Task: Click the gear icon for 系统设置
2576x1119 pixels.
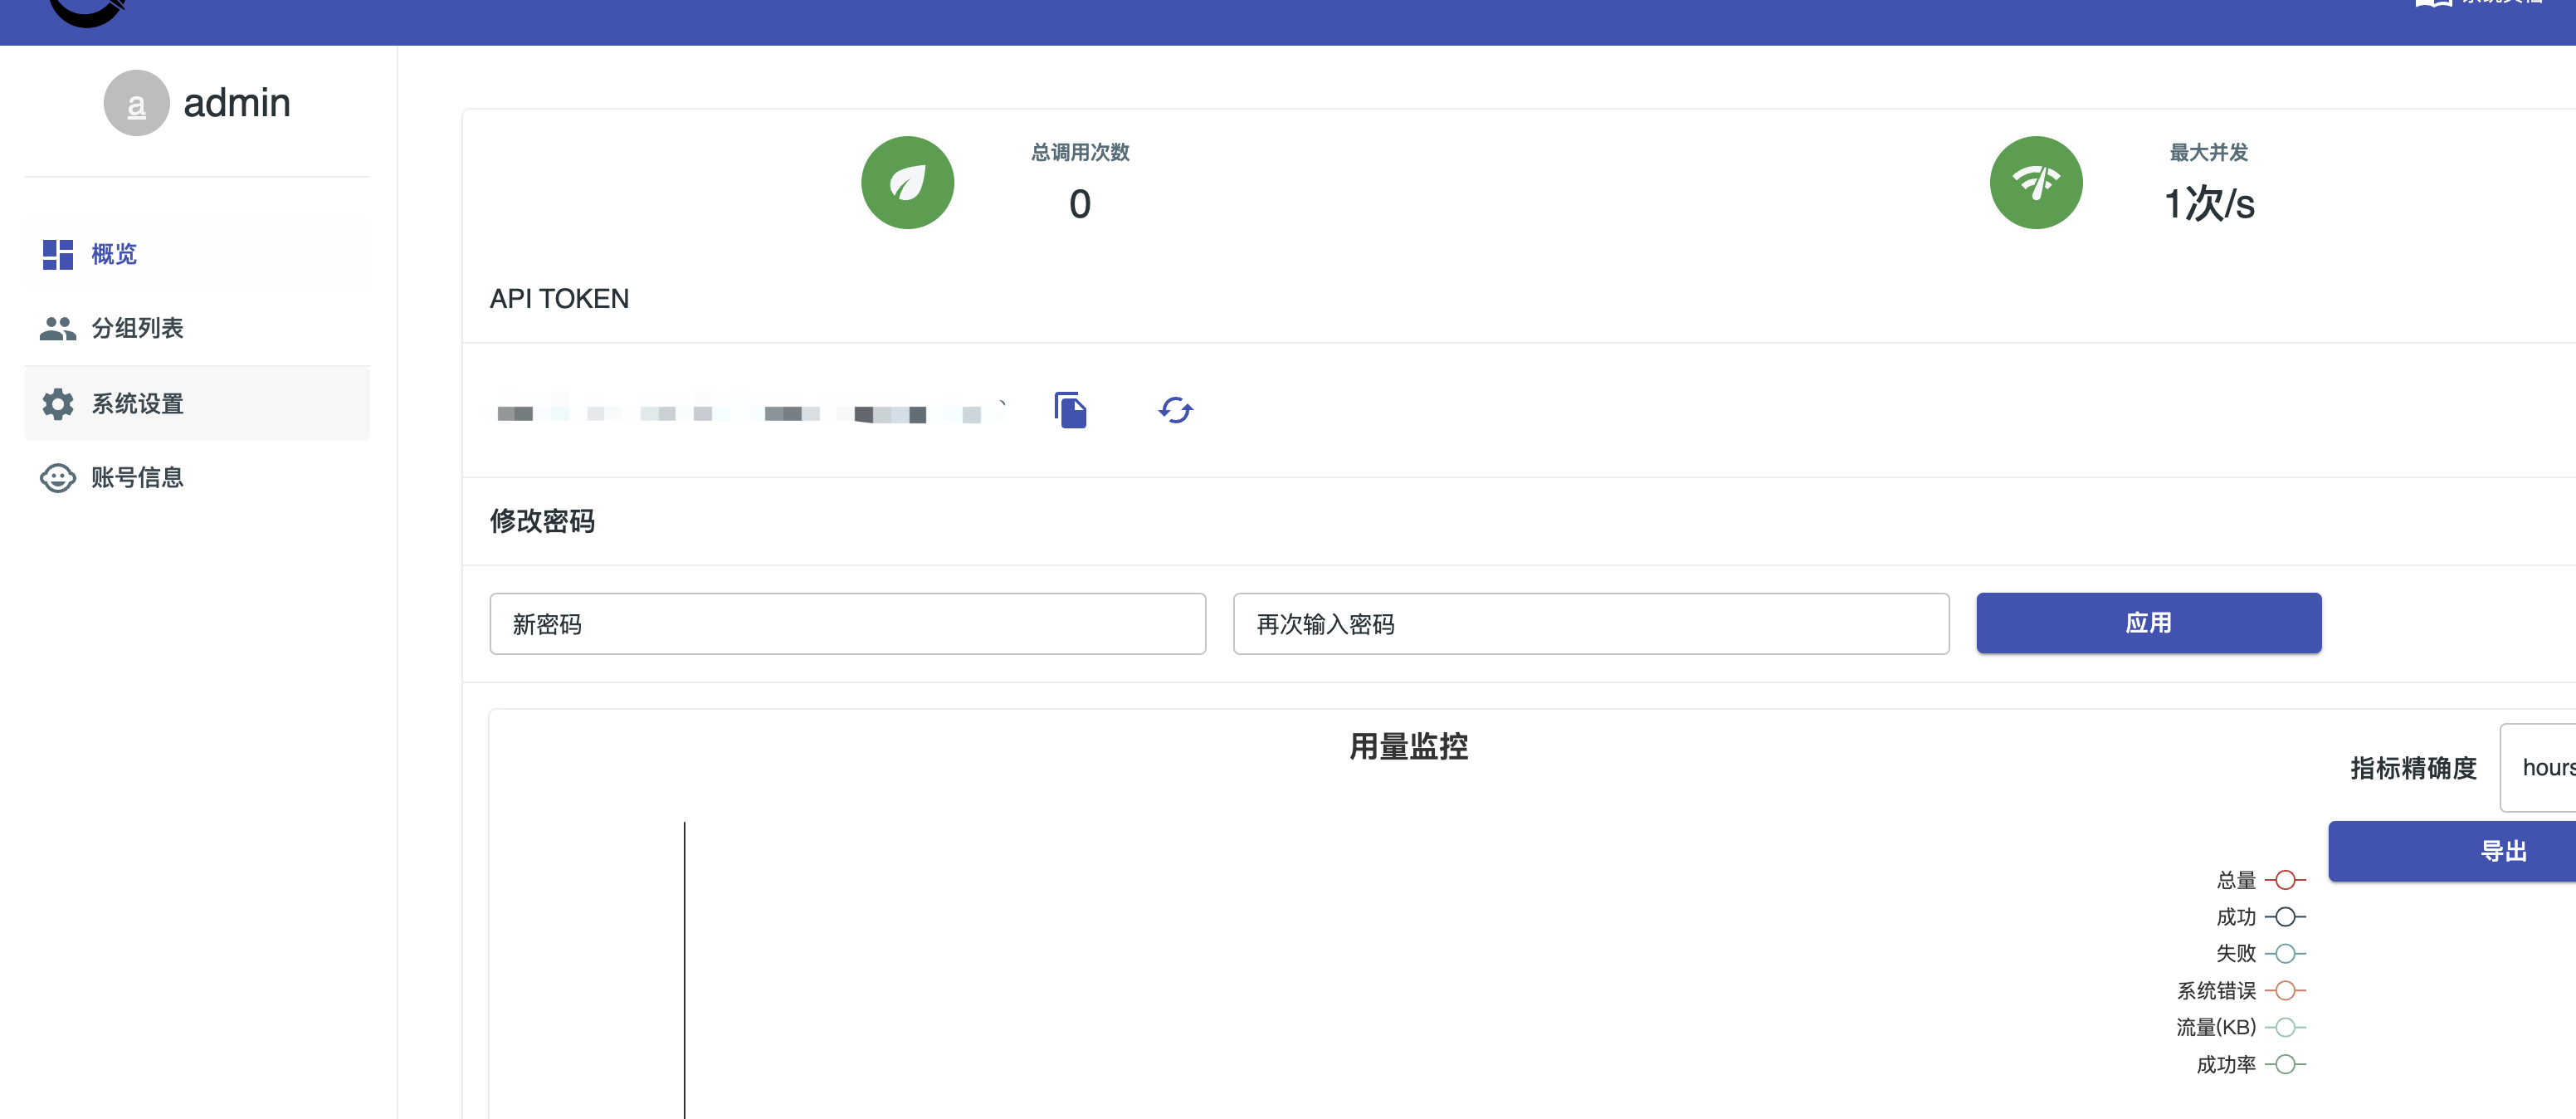Action: (58, 404)
